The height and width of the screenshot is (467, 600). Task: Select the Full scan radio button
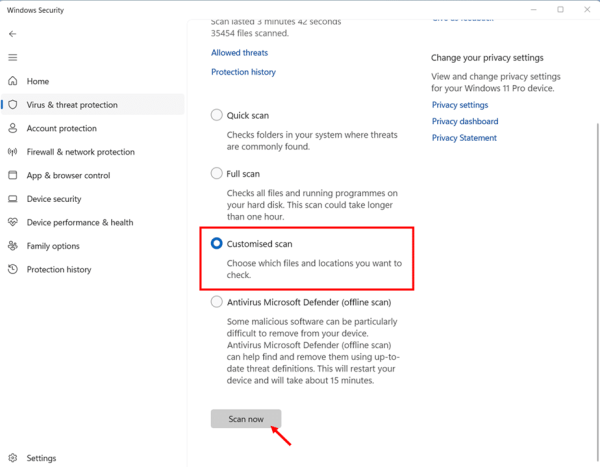coord(217,173)
